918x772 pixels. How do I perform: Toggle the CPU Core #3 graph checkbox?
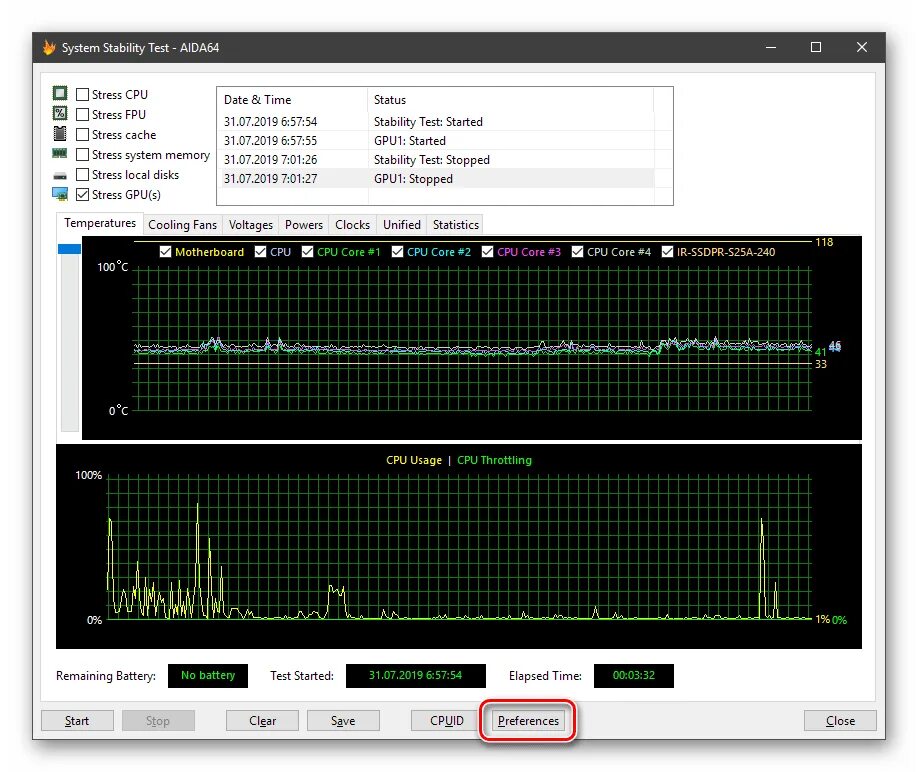[x=487, y=252]
